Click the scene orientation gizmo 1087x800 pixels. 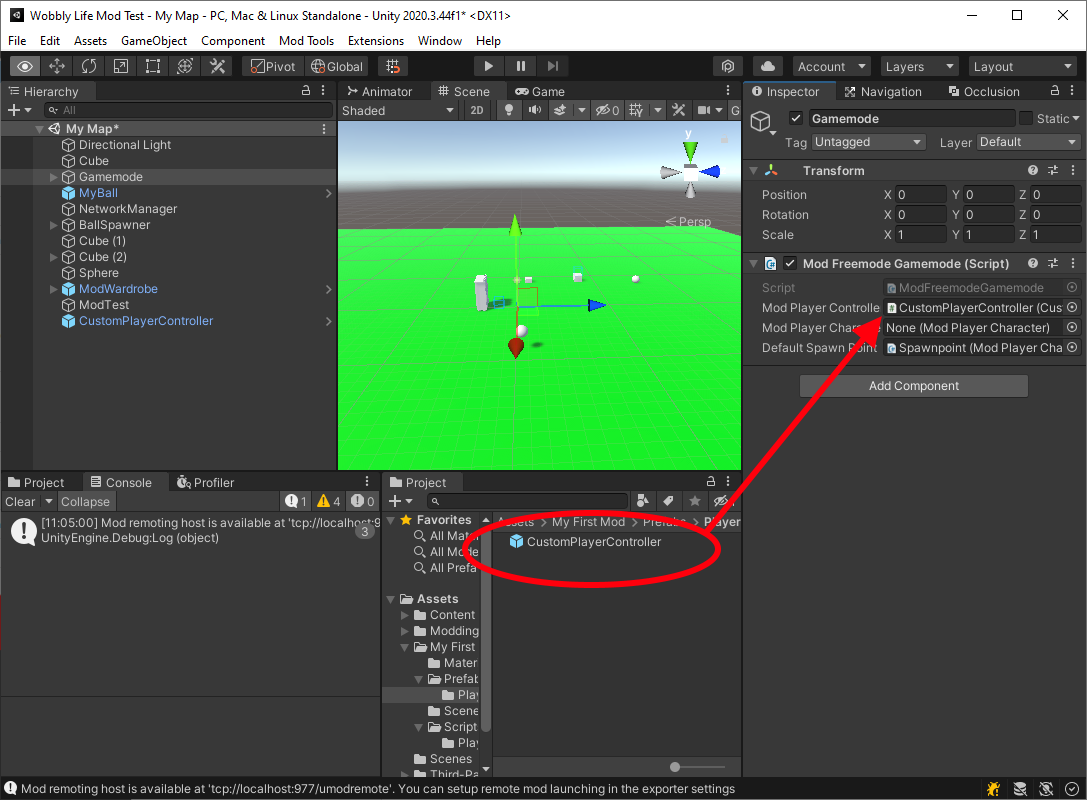pos(690,171)
